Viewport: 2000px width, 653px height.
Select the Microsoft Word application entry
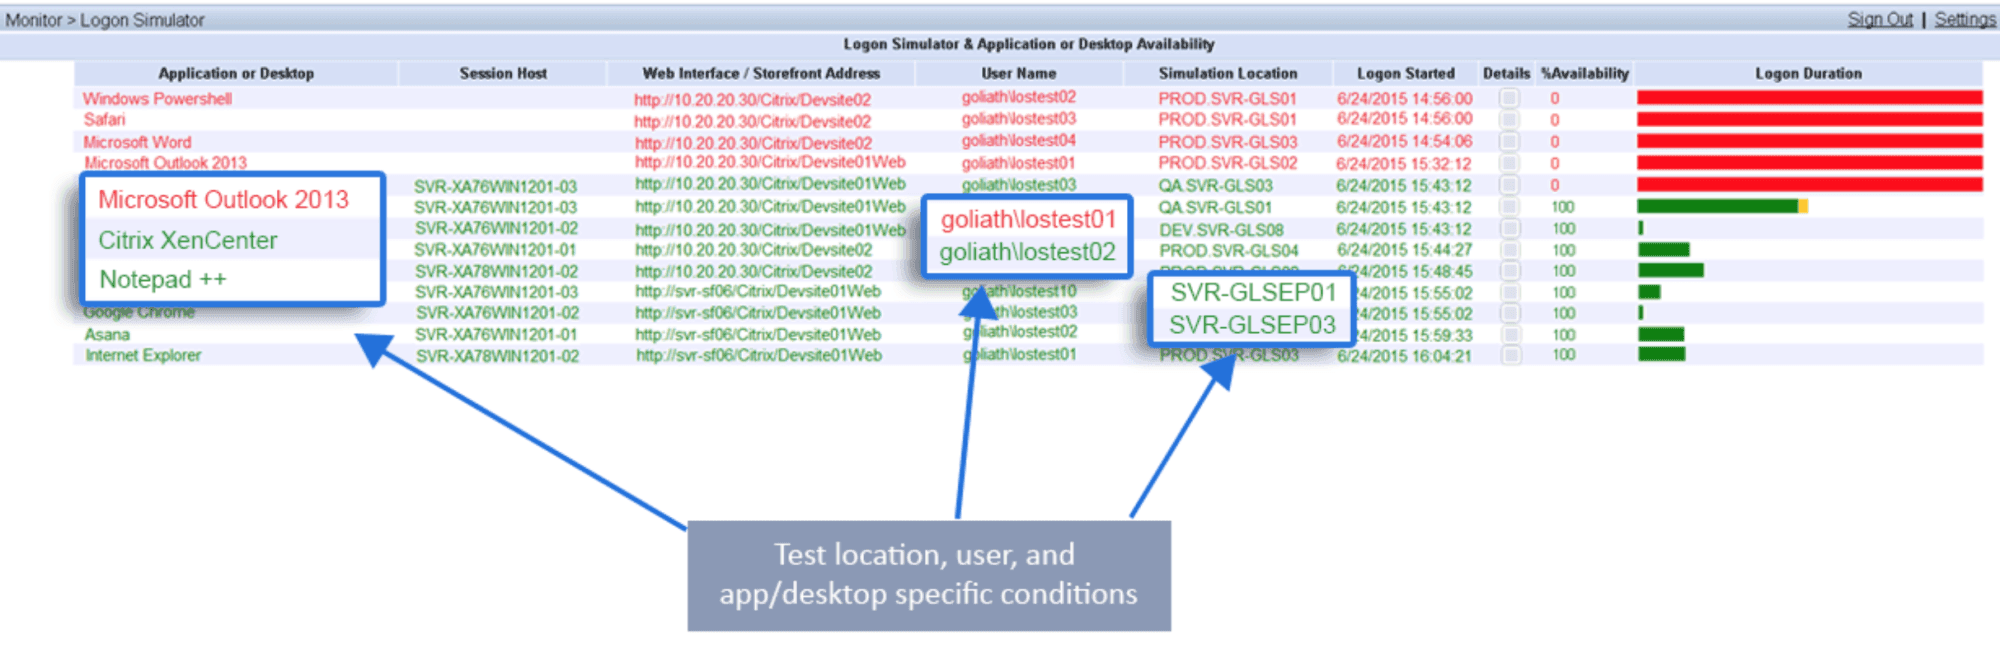point(137,142)
